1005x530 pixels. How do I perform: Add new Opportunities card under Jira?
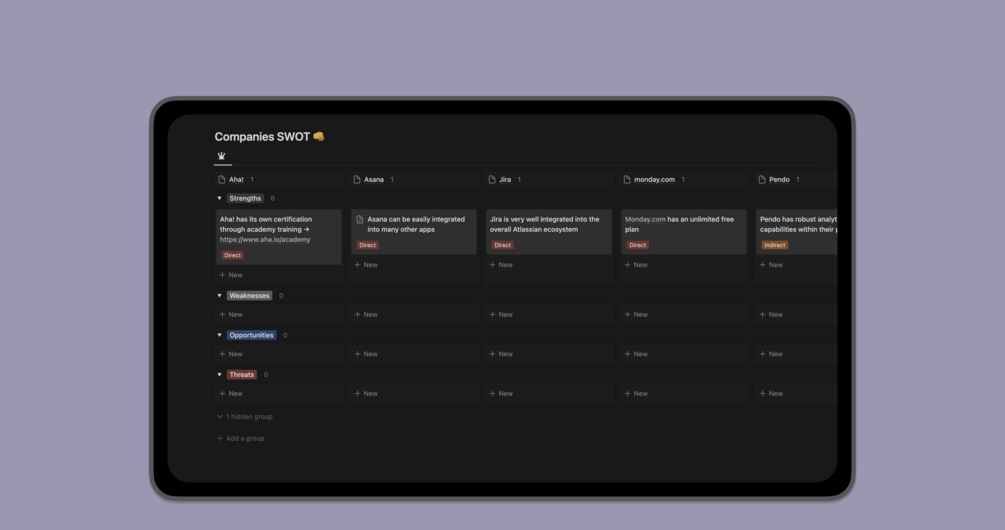pyautogui.click(x=501, y=354)
